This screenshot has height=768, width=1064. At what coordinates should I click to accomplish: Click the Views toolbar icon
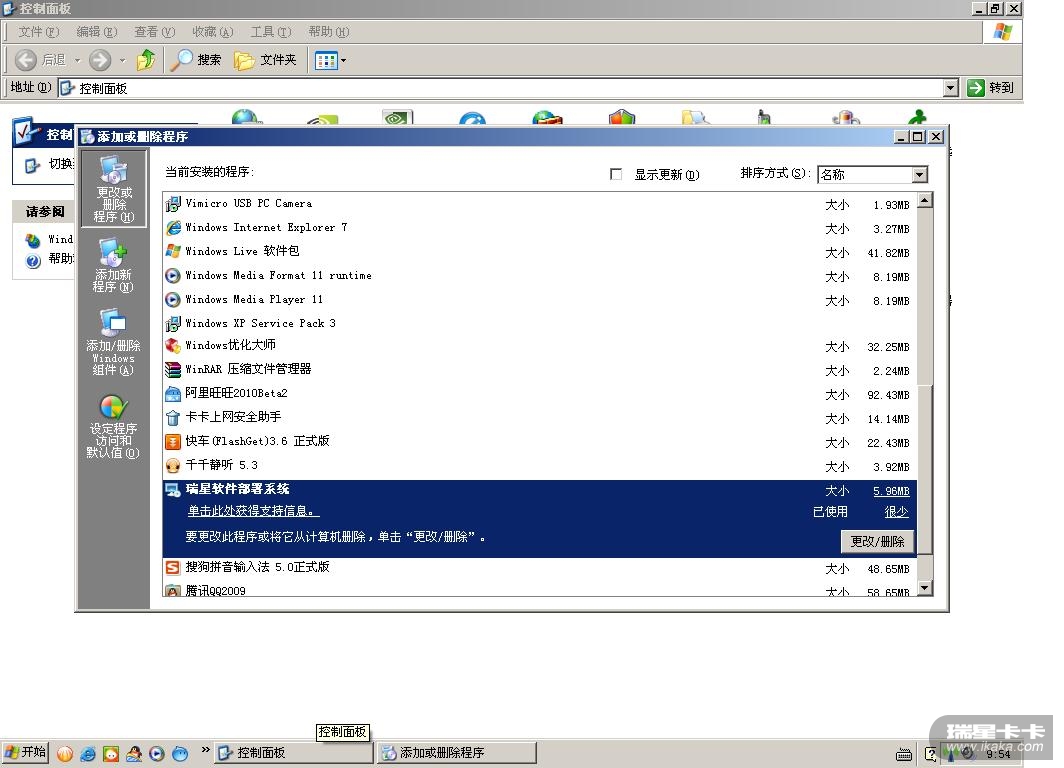(x=326, y=60)
